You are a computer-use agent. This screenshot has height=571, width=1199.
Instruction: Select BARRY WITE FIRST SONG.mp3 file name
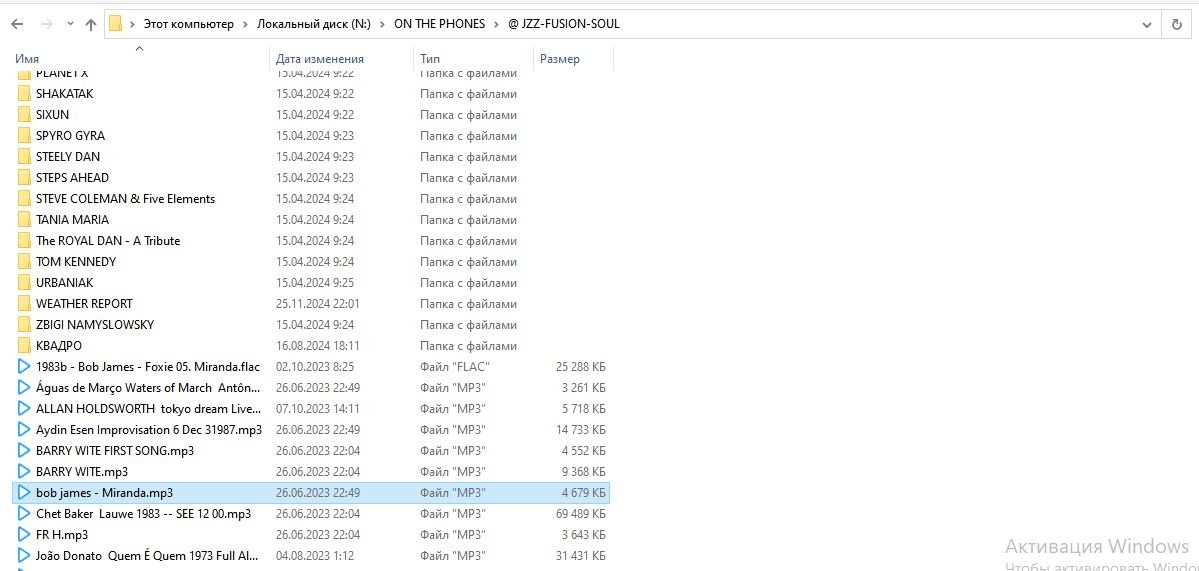(x=115, y=451)
